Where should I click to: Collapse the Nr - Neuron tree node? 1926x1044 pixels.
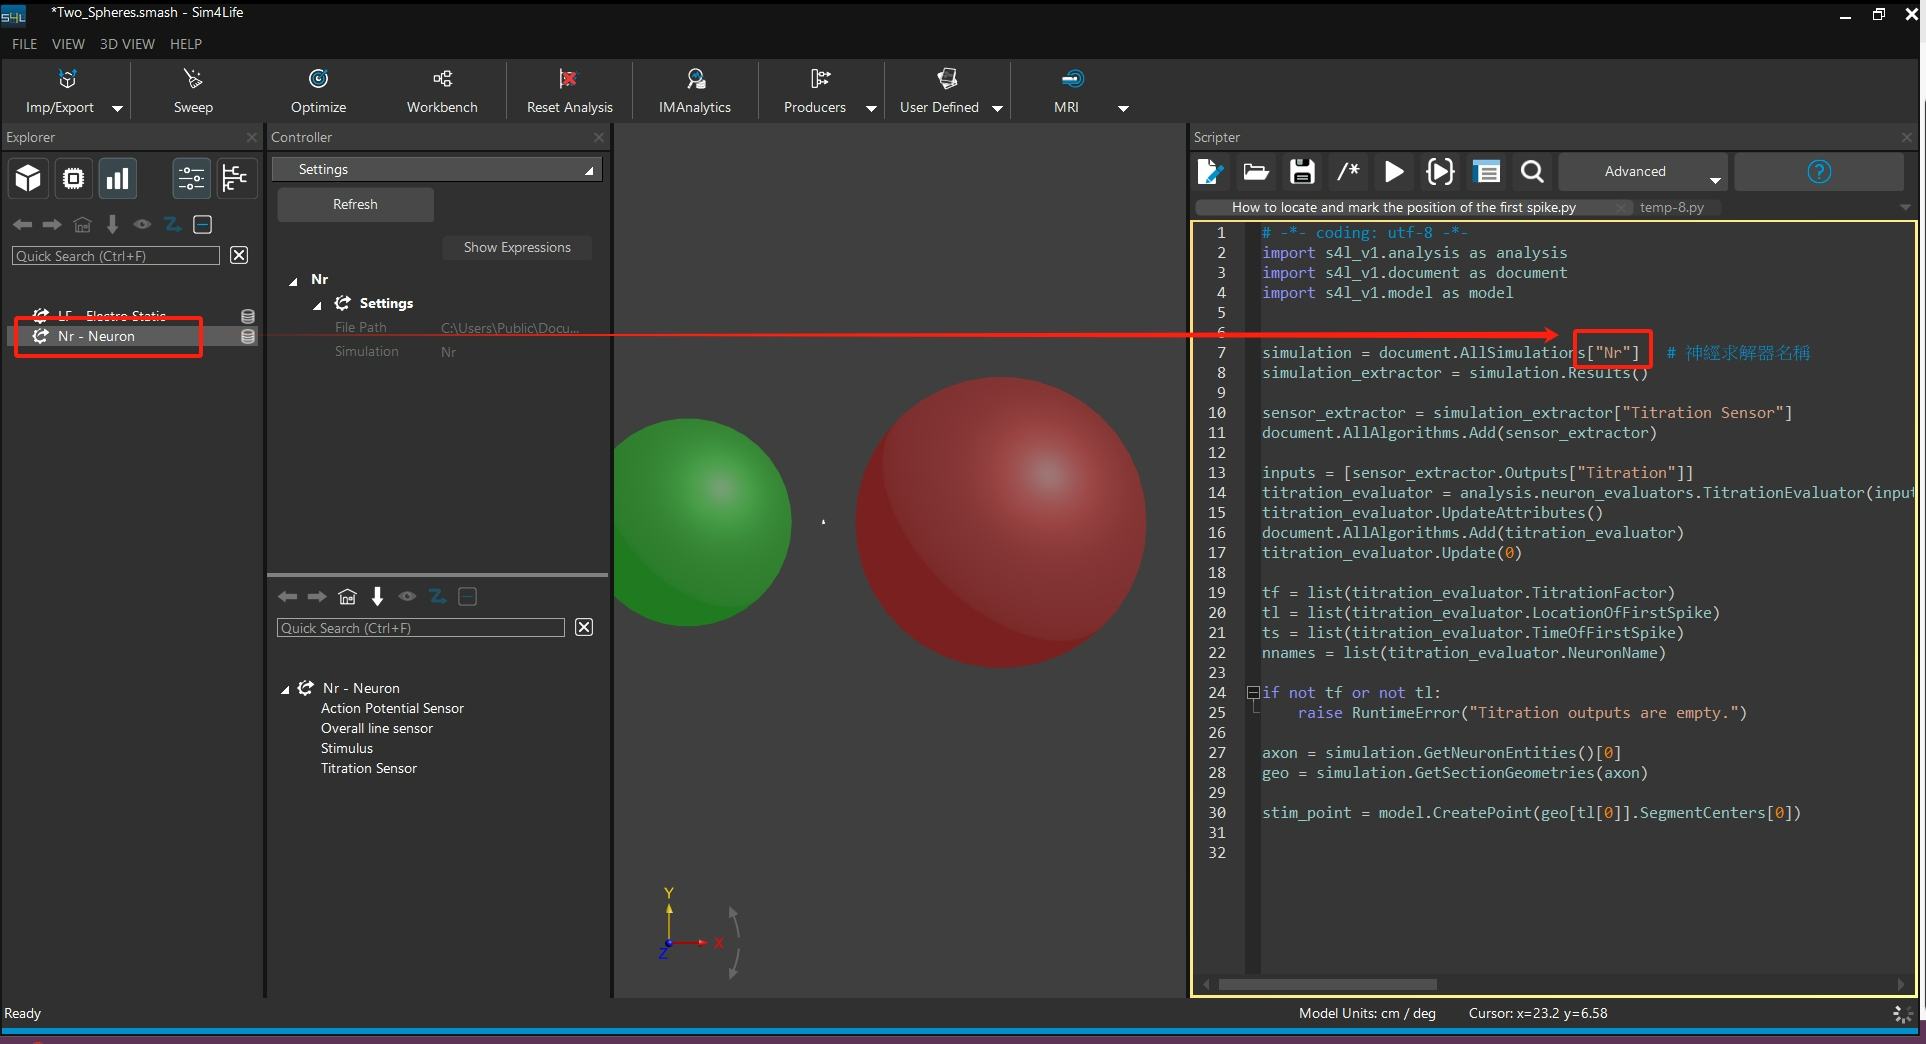[285, 689]
